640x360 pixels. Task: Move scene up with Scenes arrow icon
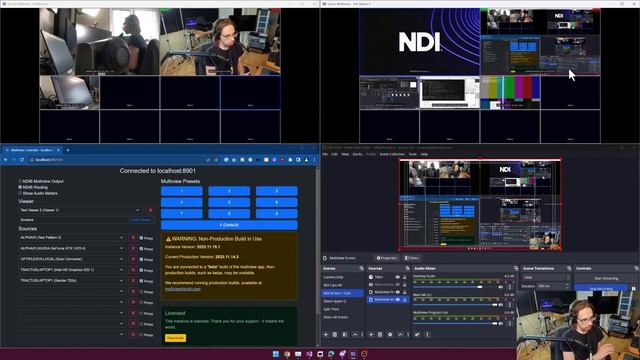(355, 334)
